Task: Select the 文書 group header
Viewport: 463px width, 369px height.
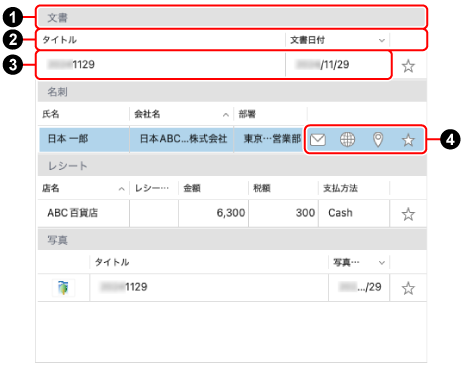Action: 232,17
